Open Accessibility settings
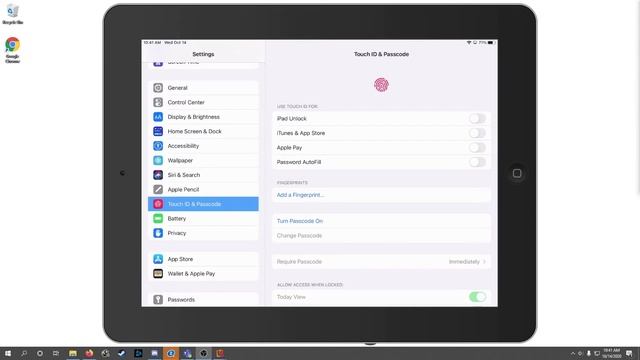 pos(203,146)
